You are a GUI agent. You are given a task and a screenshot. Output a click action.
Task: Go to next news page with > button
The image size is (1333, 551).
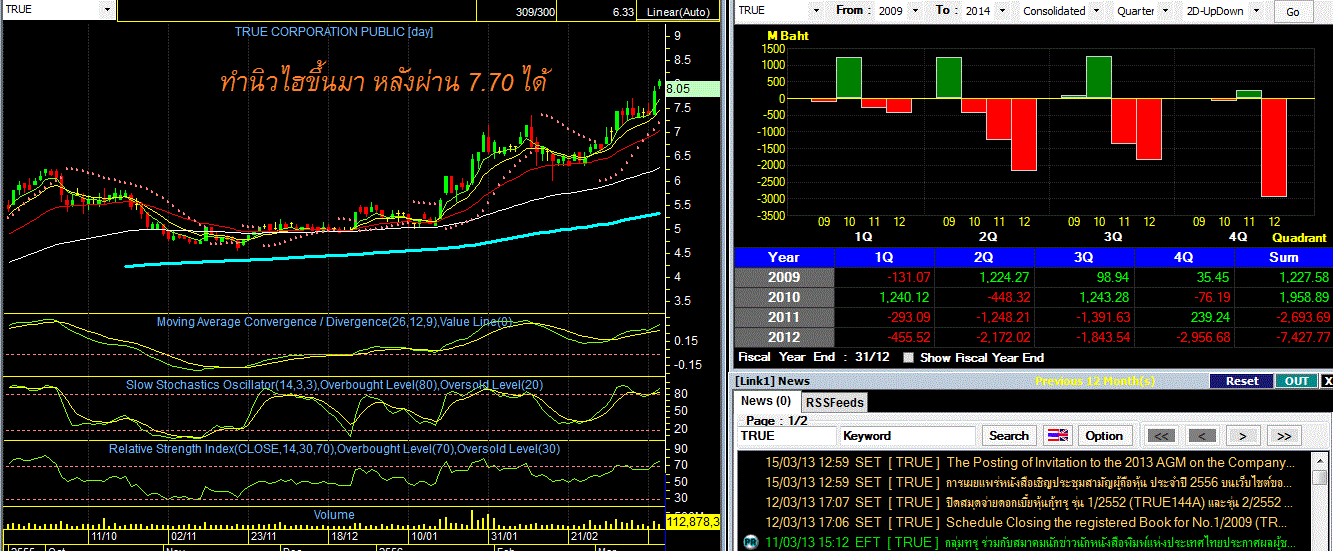(1243, 436)
